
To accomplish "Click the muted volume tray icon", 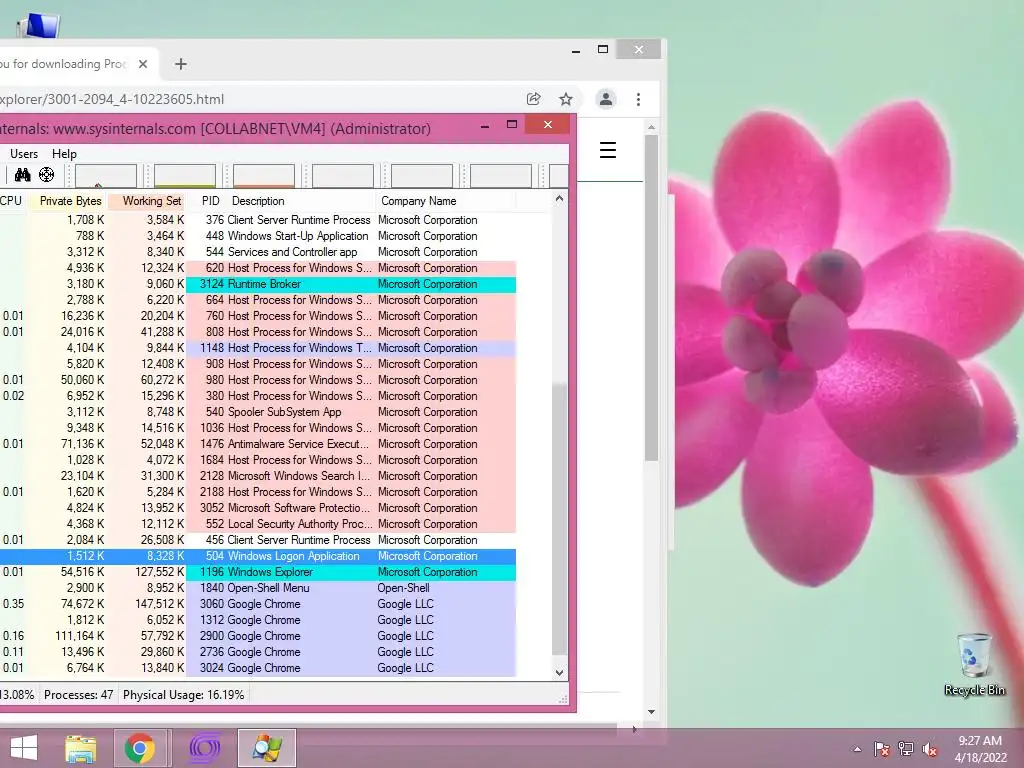I will 930,749.
